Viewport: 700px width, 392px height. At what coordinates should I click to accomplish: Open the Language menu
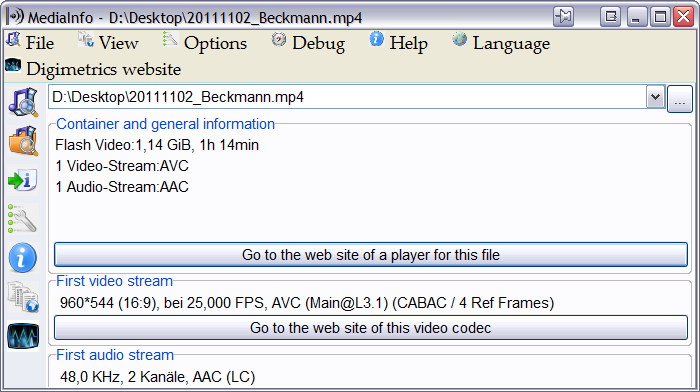coord(500,42)
